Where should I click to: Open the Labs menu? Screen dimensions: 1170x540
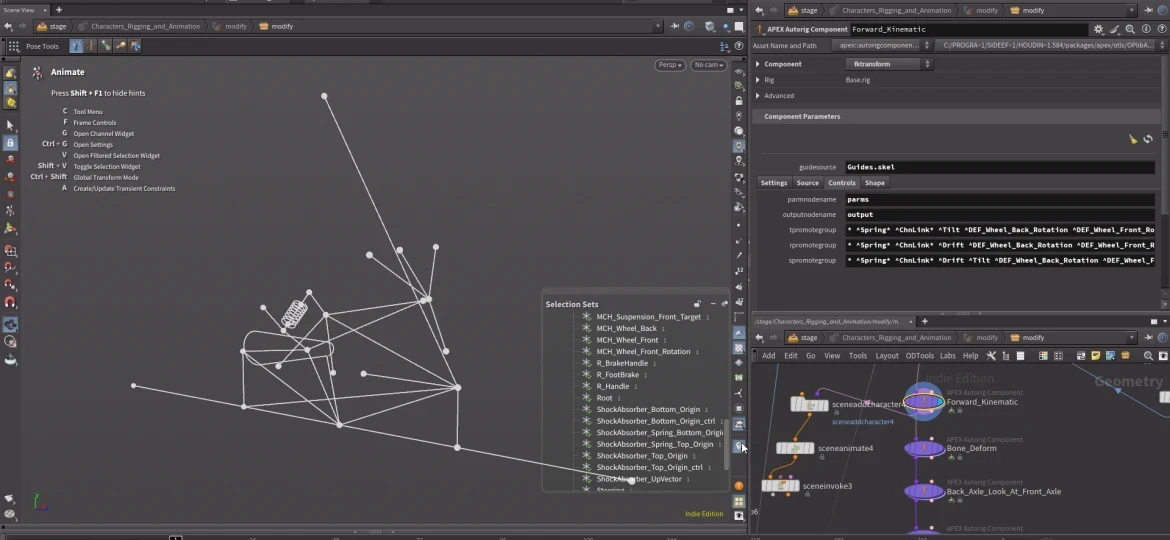[948, 356]
